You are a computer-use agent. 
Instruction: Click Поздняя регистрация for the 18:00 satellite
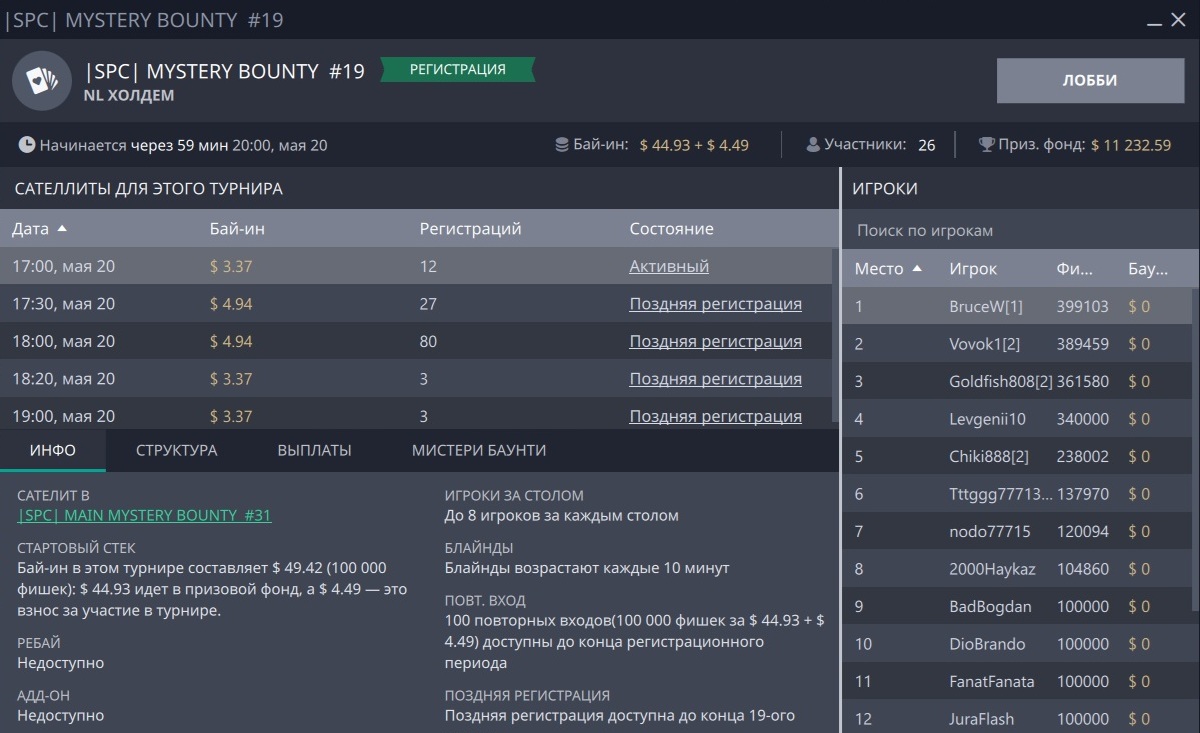tap(715, 341)
